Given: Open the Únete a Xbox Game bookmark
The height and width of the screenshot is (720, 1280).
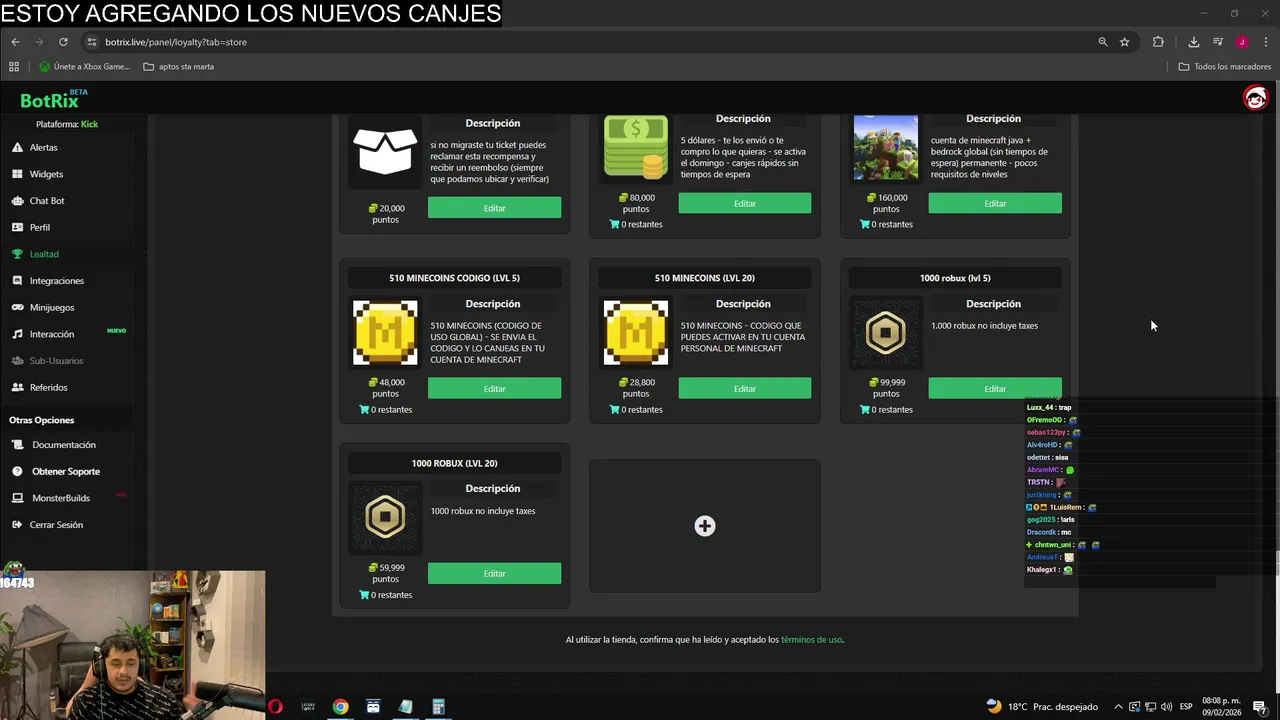Looking at the screenshot, I should (84, 67).
